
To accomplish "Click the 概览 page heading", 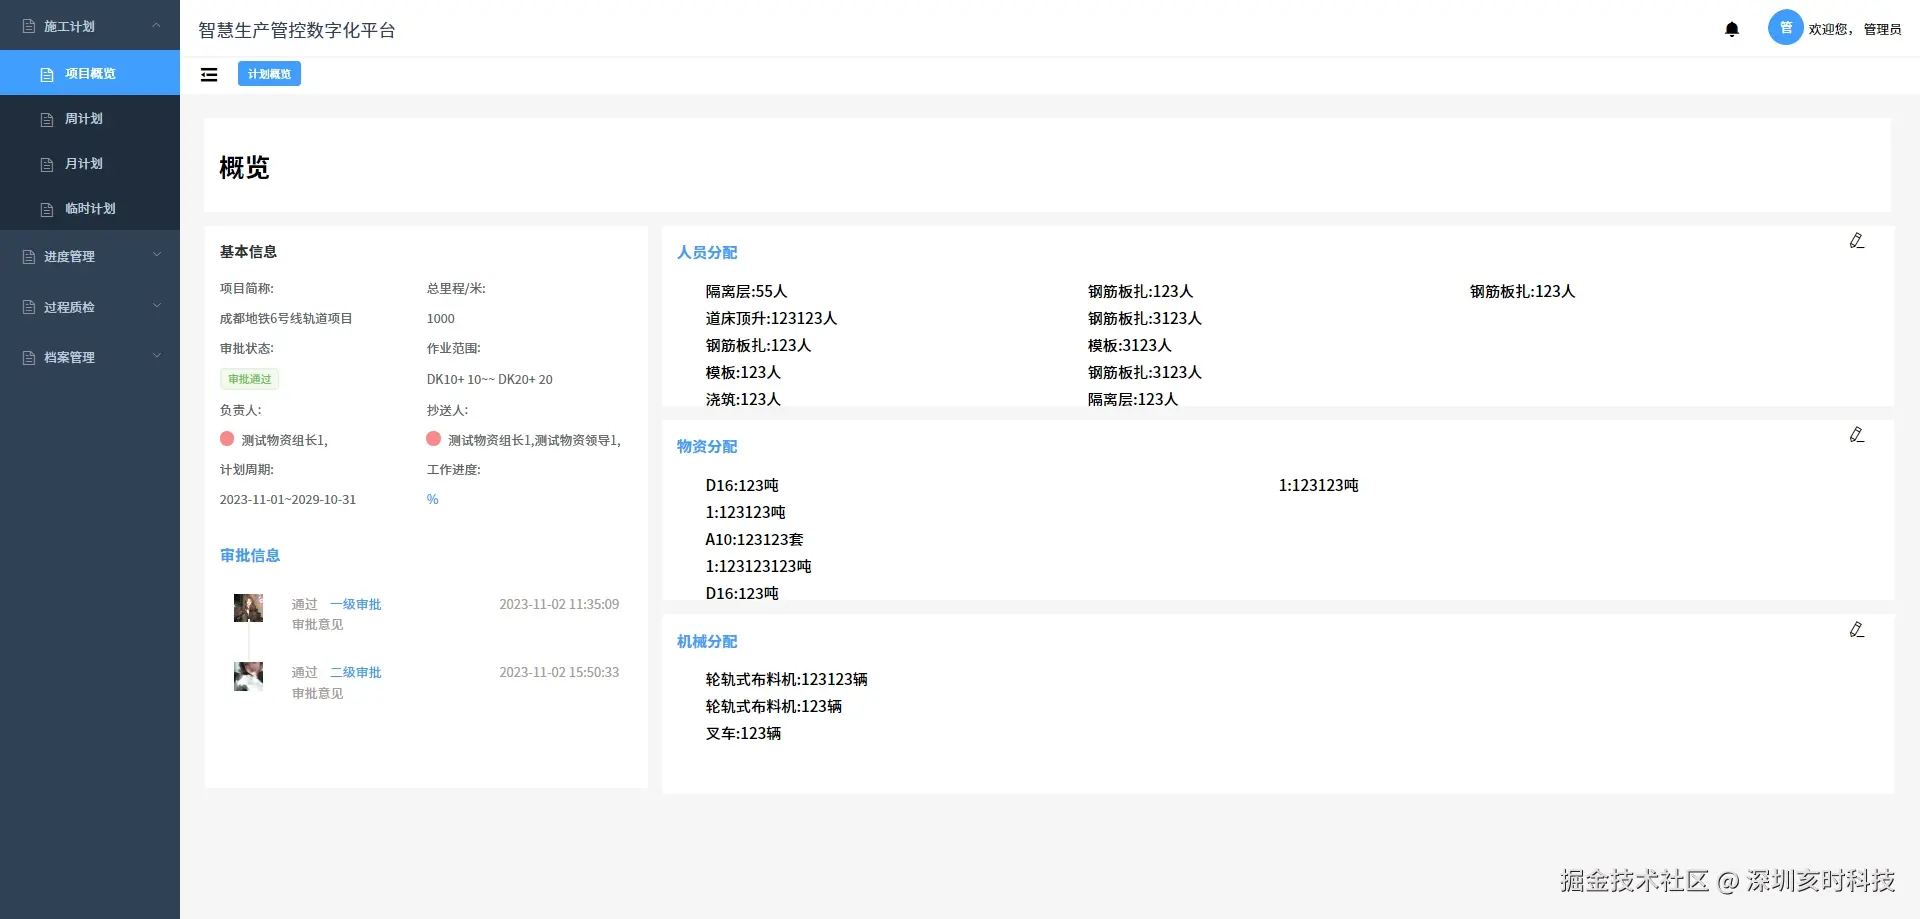I will (244, 167).
